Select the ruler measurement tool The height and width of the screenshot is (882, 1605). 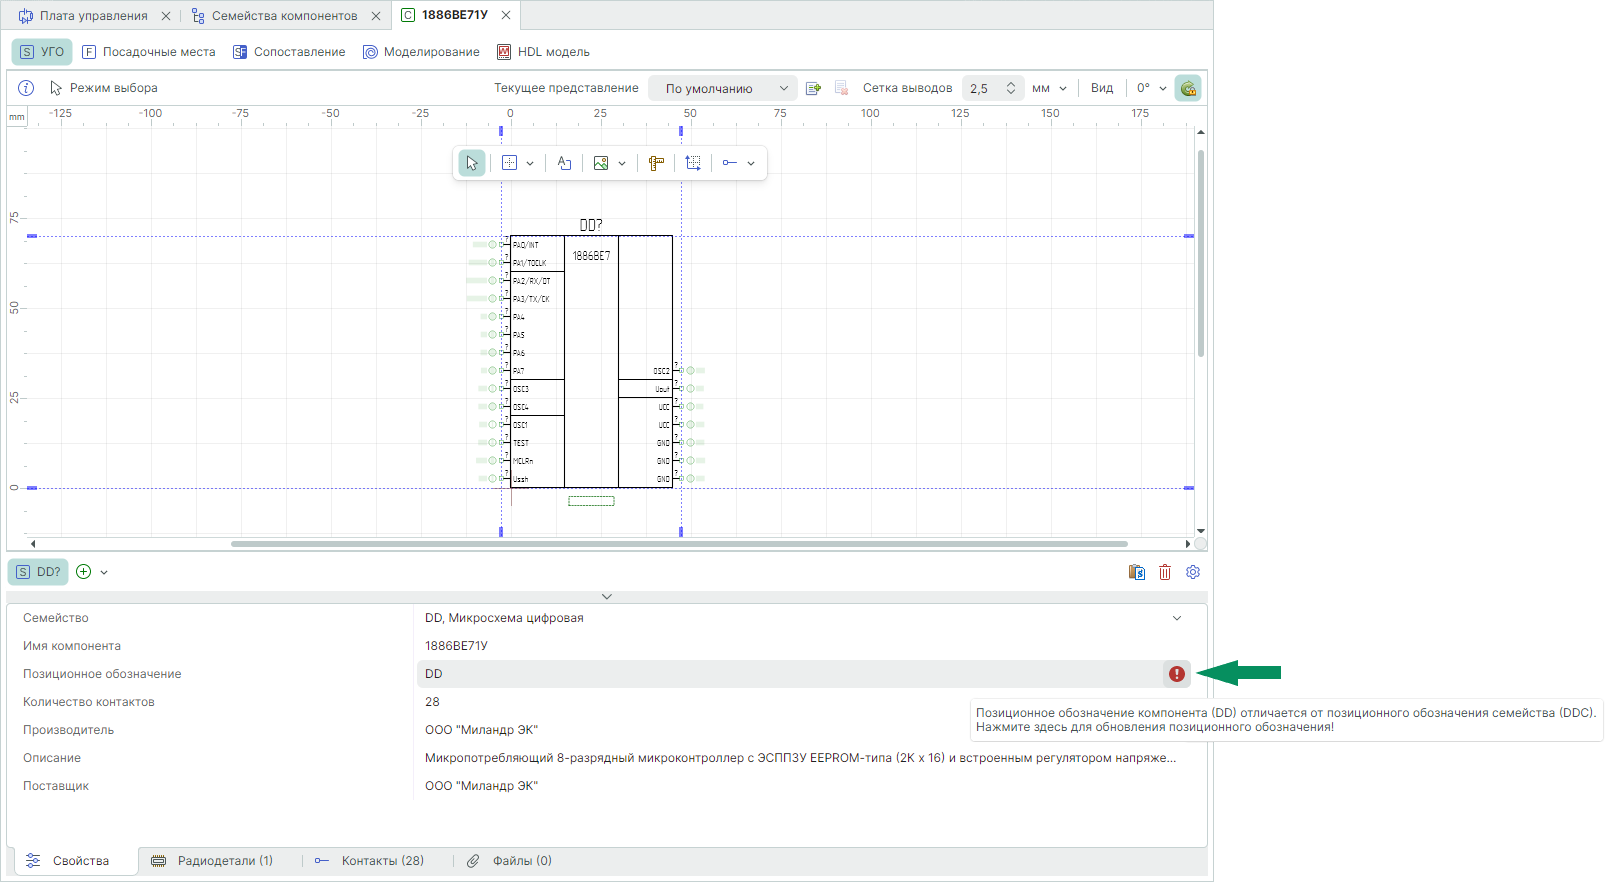click(x=656, y=163)
